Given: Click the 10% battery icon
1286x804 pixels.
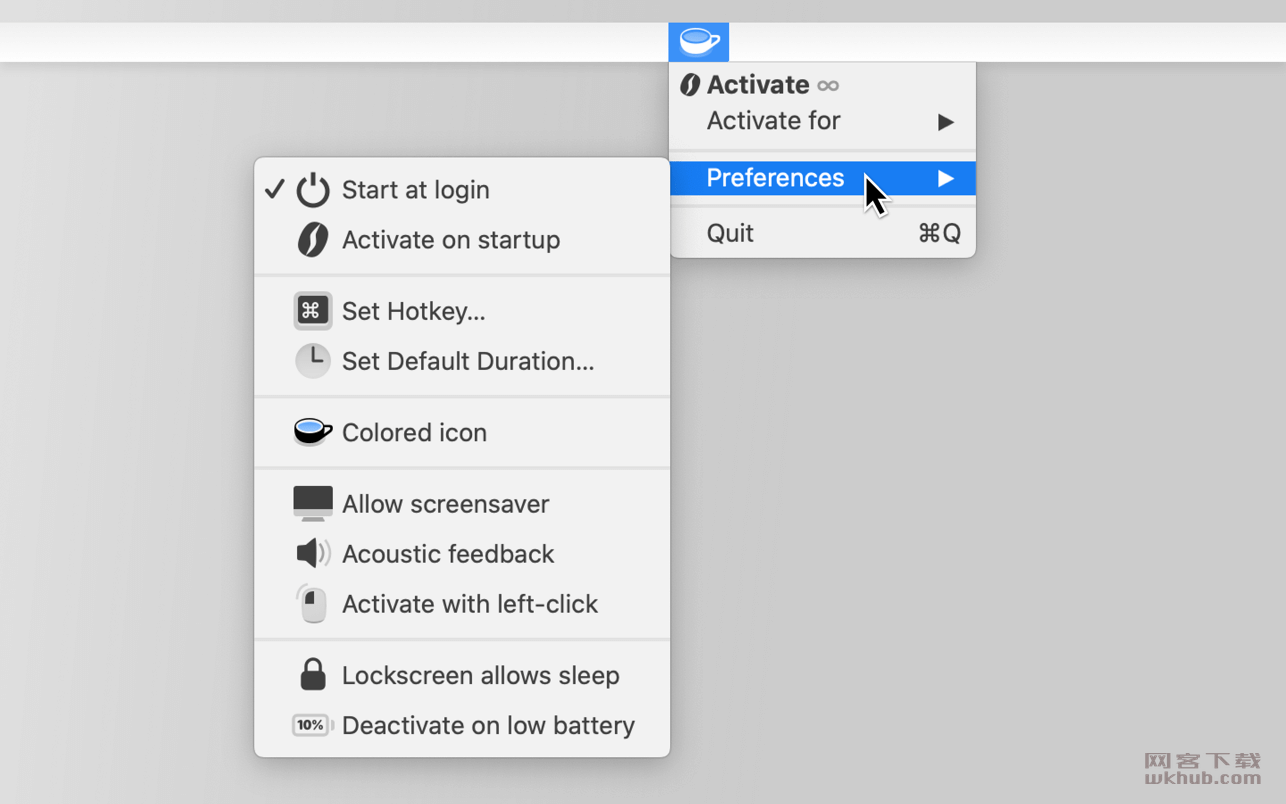Looking at the screenshot, I should pos(312,725).
